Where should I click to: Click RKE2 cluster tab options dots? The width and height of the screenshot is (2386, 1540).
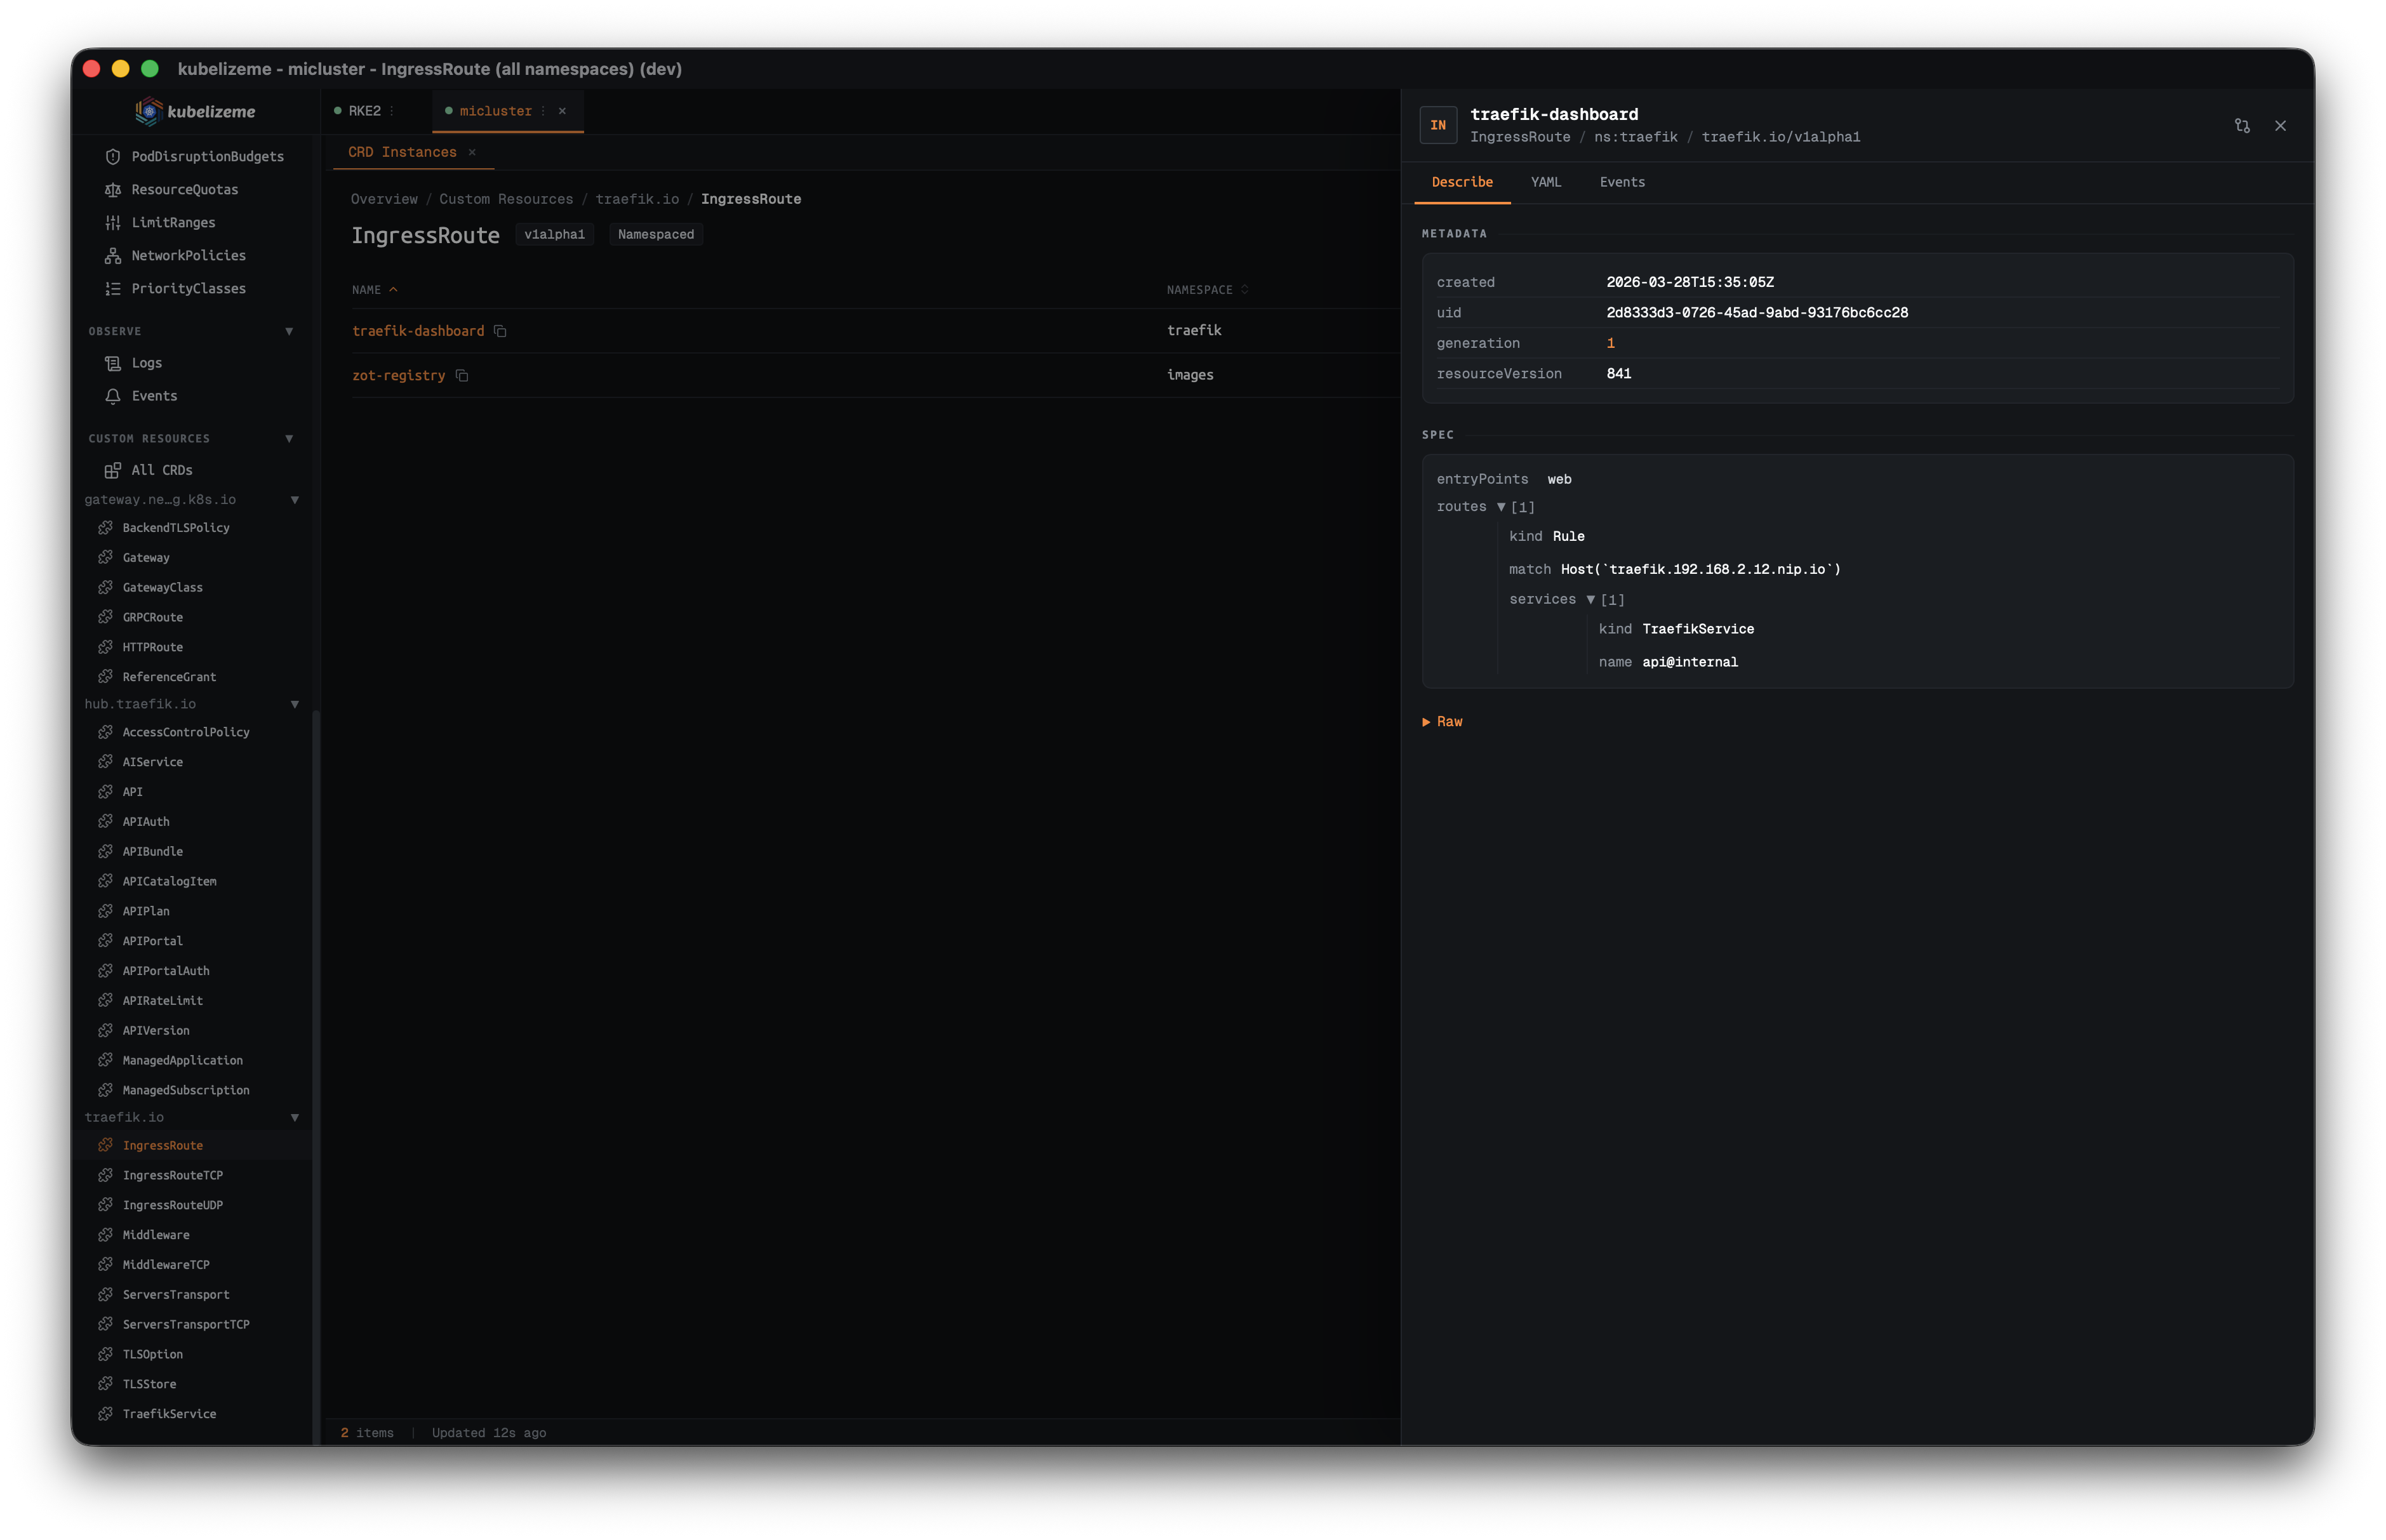coord(391,111)
